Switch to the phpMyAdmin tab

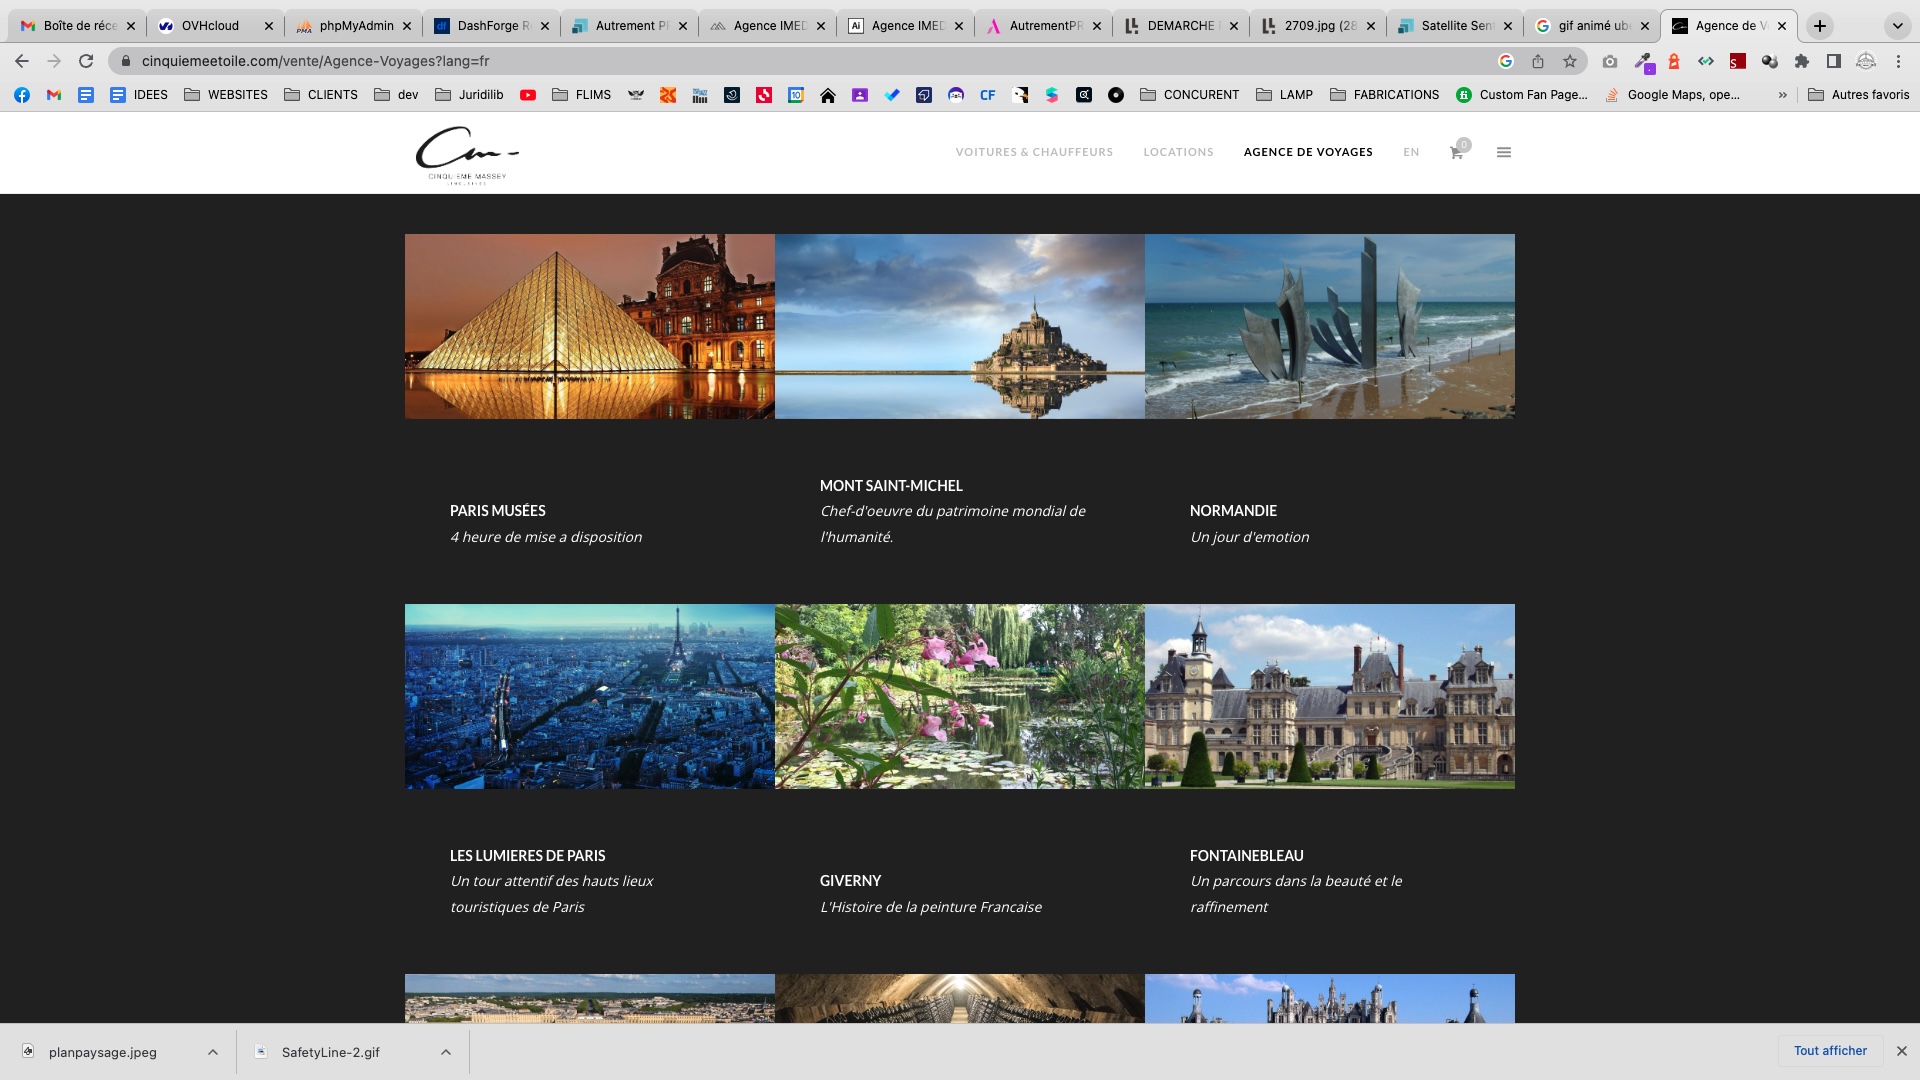click(354, 26)
